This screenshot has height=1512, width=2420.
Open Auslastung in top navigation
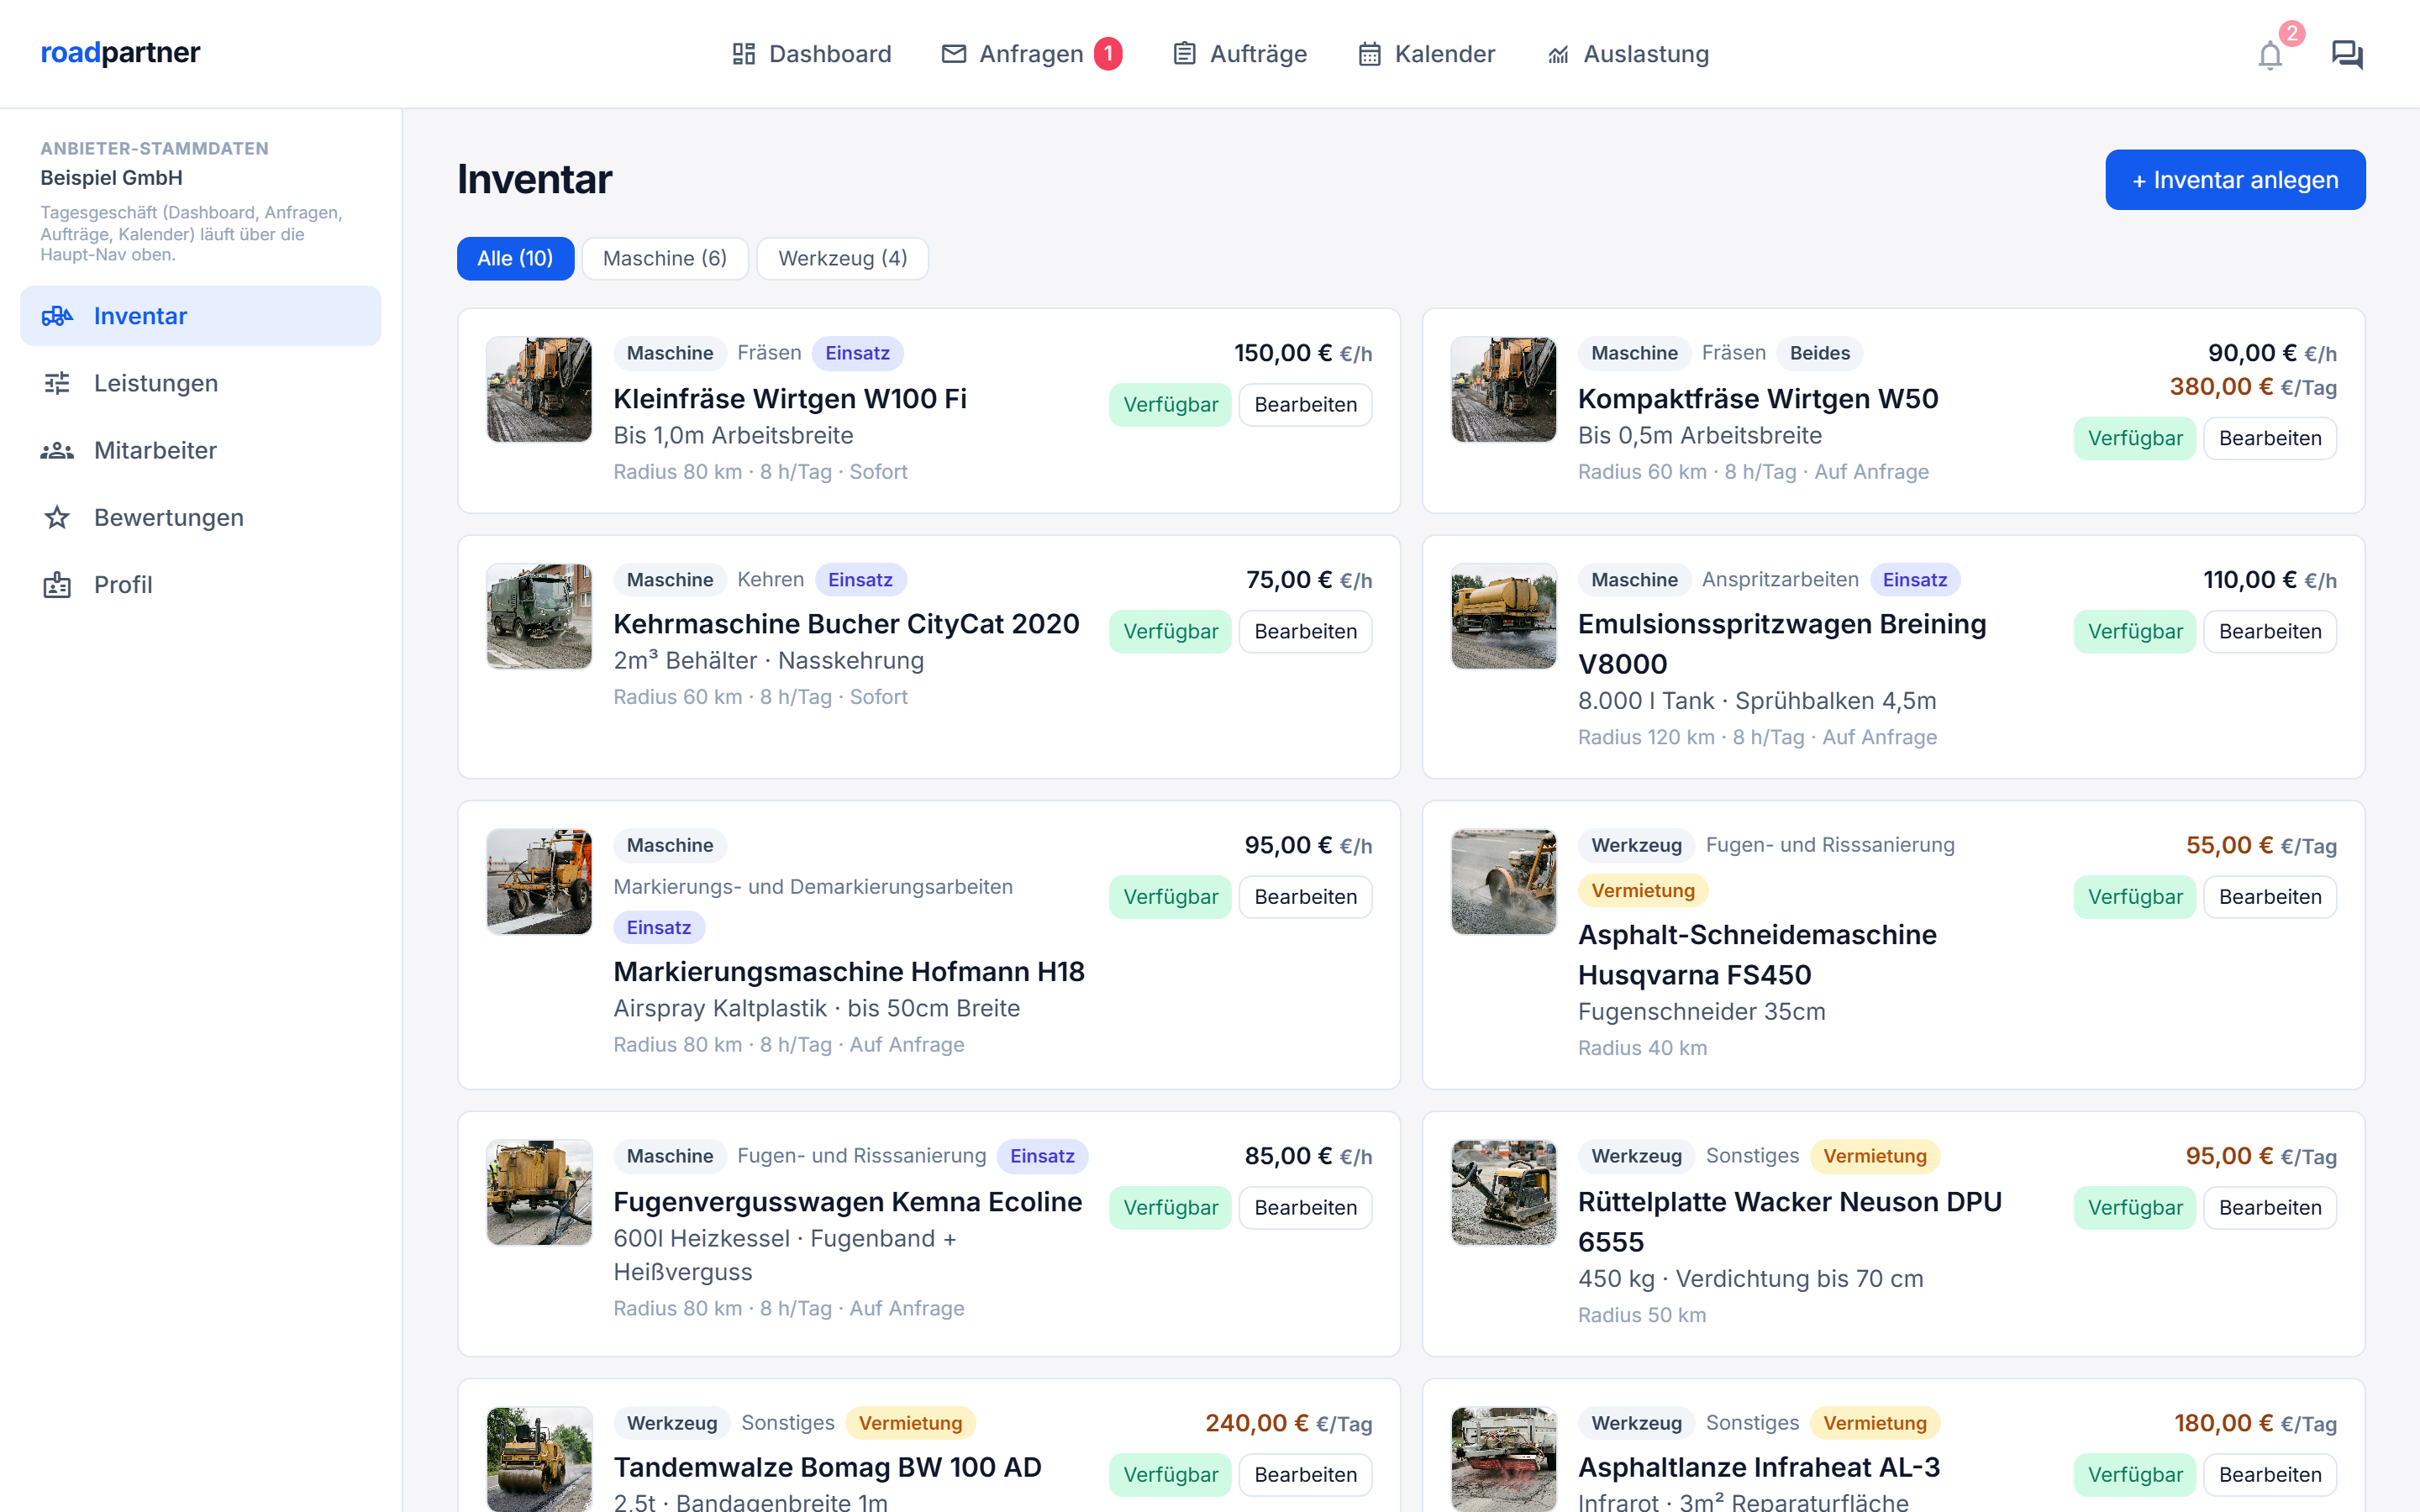(x=1628, y=54)
